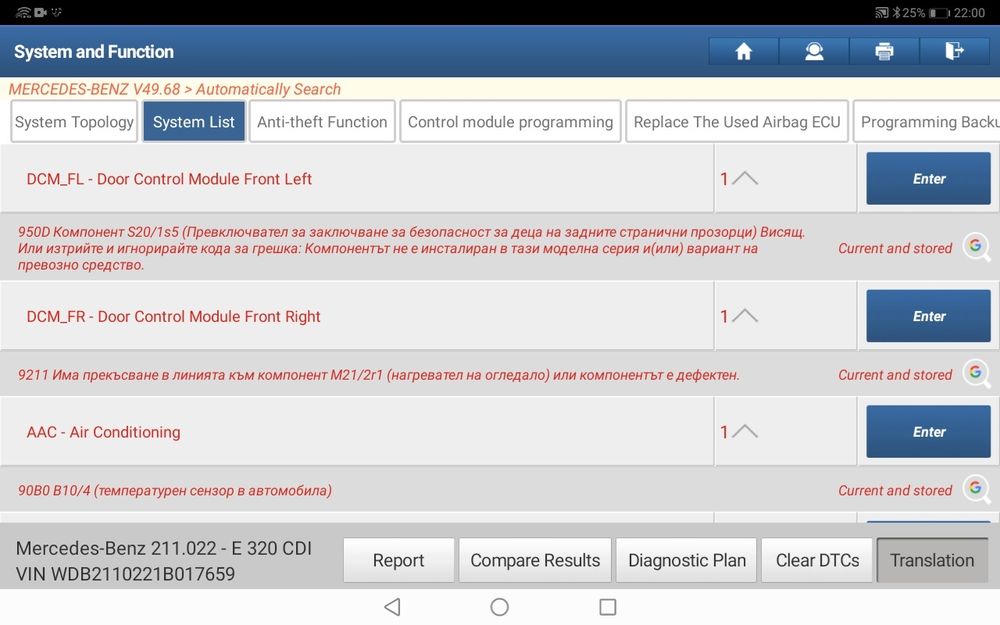Tap the Exit icon in header
The image size is (1000, 625).
954,51
